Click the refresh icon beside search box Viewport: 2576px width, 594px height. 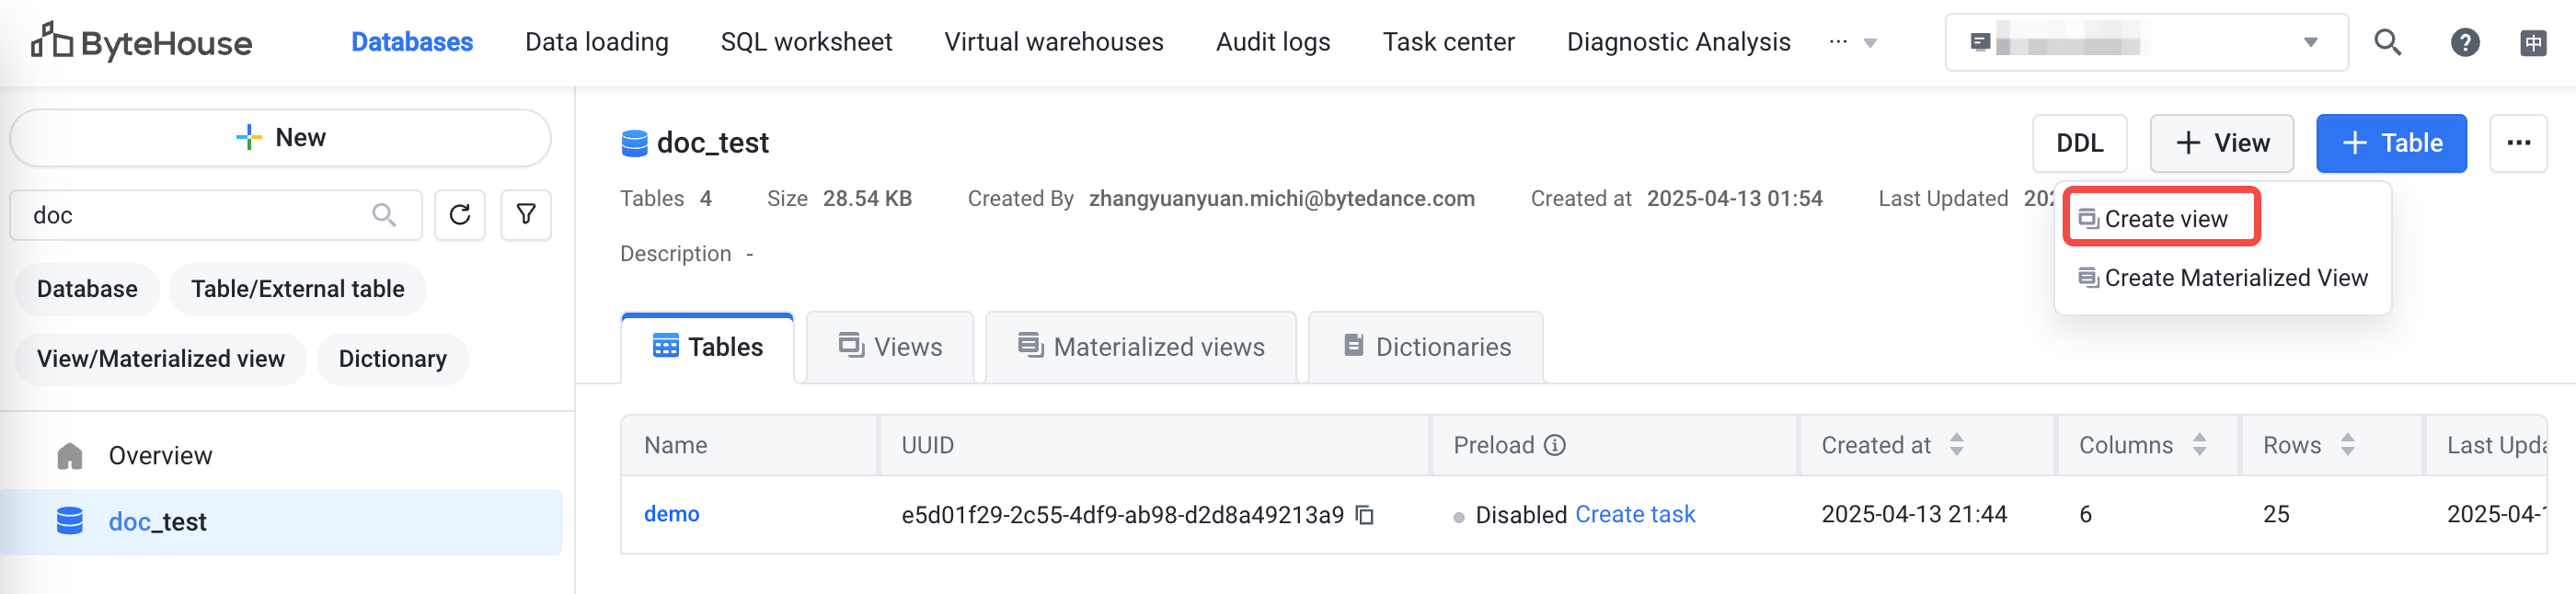459,215
